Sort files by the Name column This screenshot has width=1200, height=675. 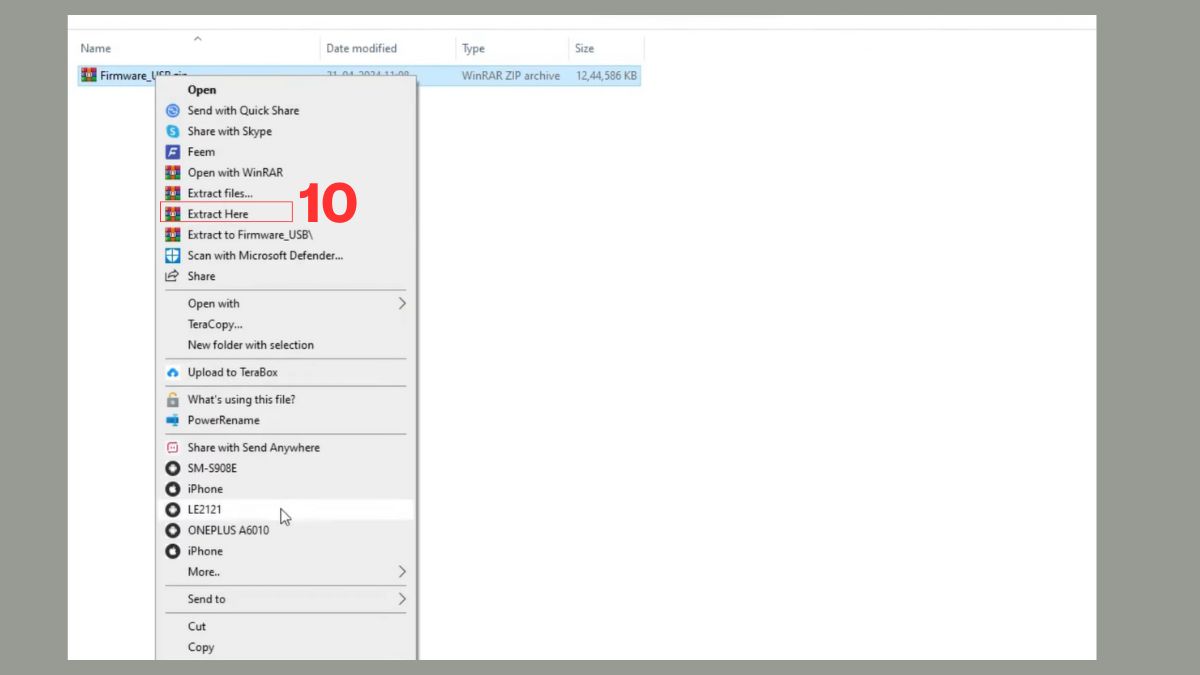coord(96,48)
